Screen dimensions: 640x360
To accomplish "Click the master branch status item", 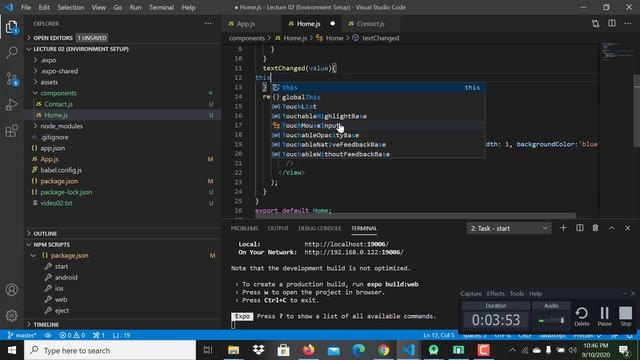I will pos(22,335).
